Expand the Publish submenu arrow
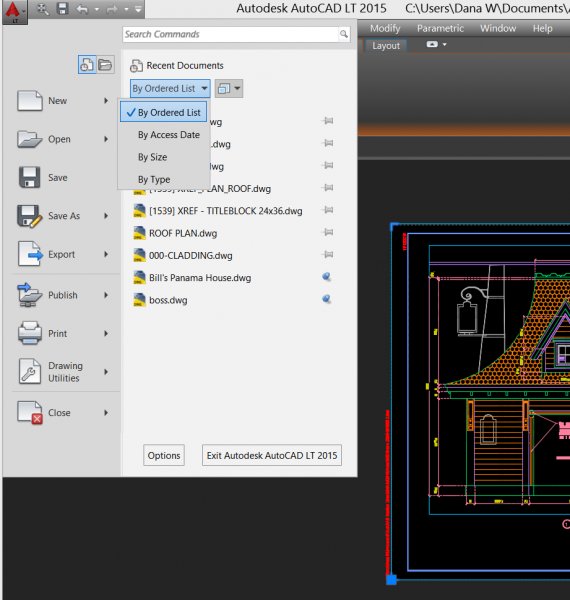 point(106,295)
